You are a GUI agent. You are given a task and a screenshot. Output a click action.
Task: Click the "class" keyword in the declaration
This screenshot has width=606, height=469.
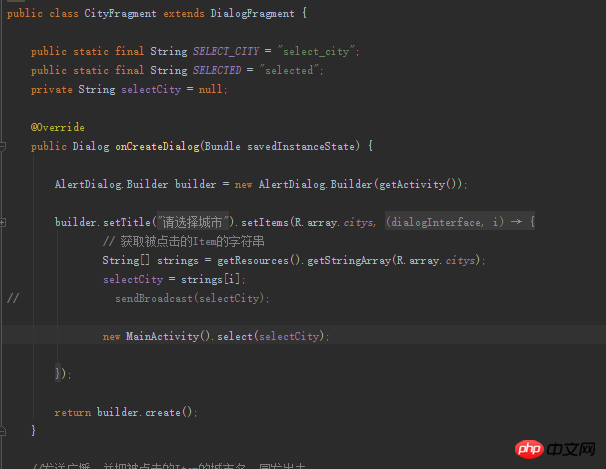coord(64,13)
